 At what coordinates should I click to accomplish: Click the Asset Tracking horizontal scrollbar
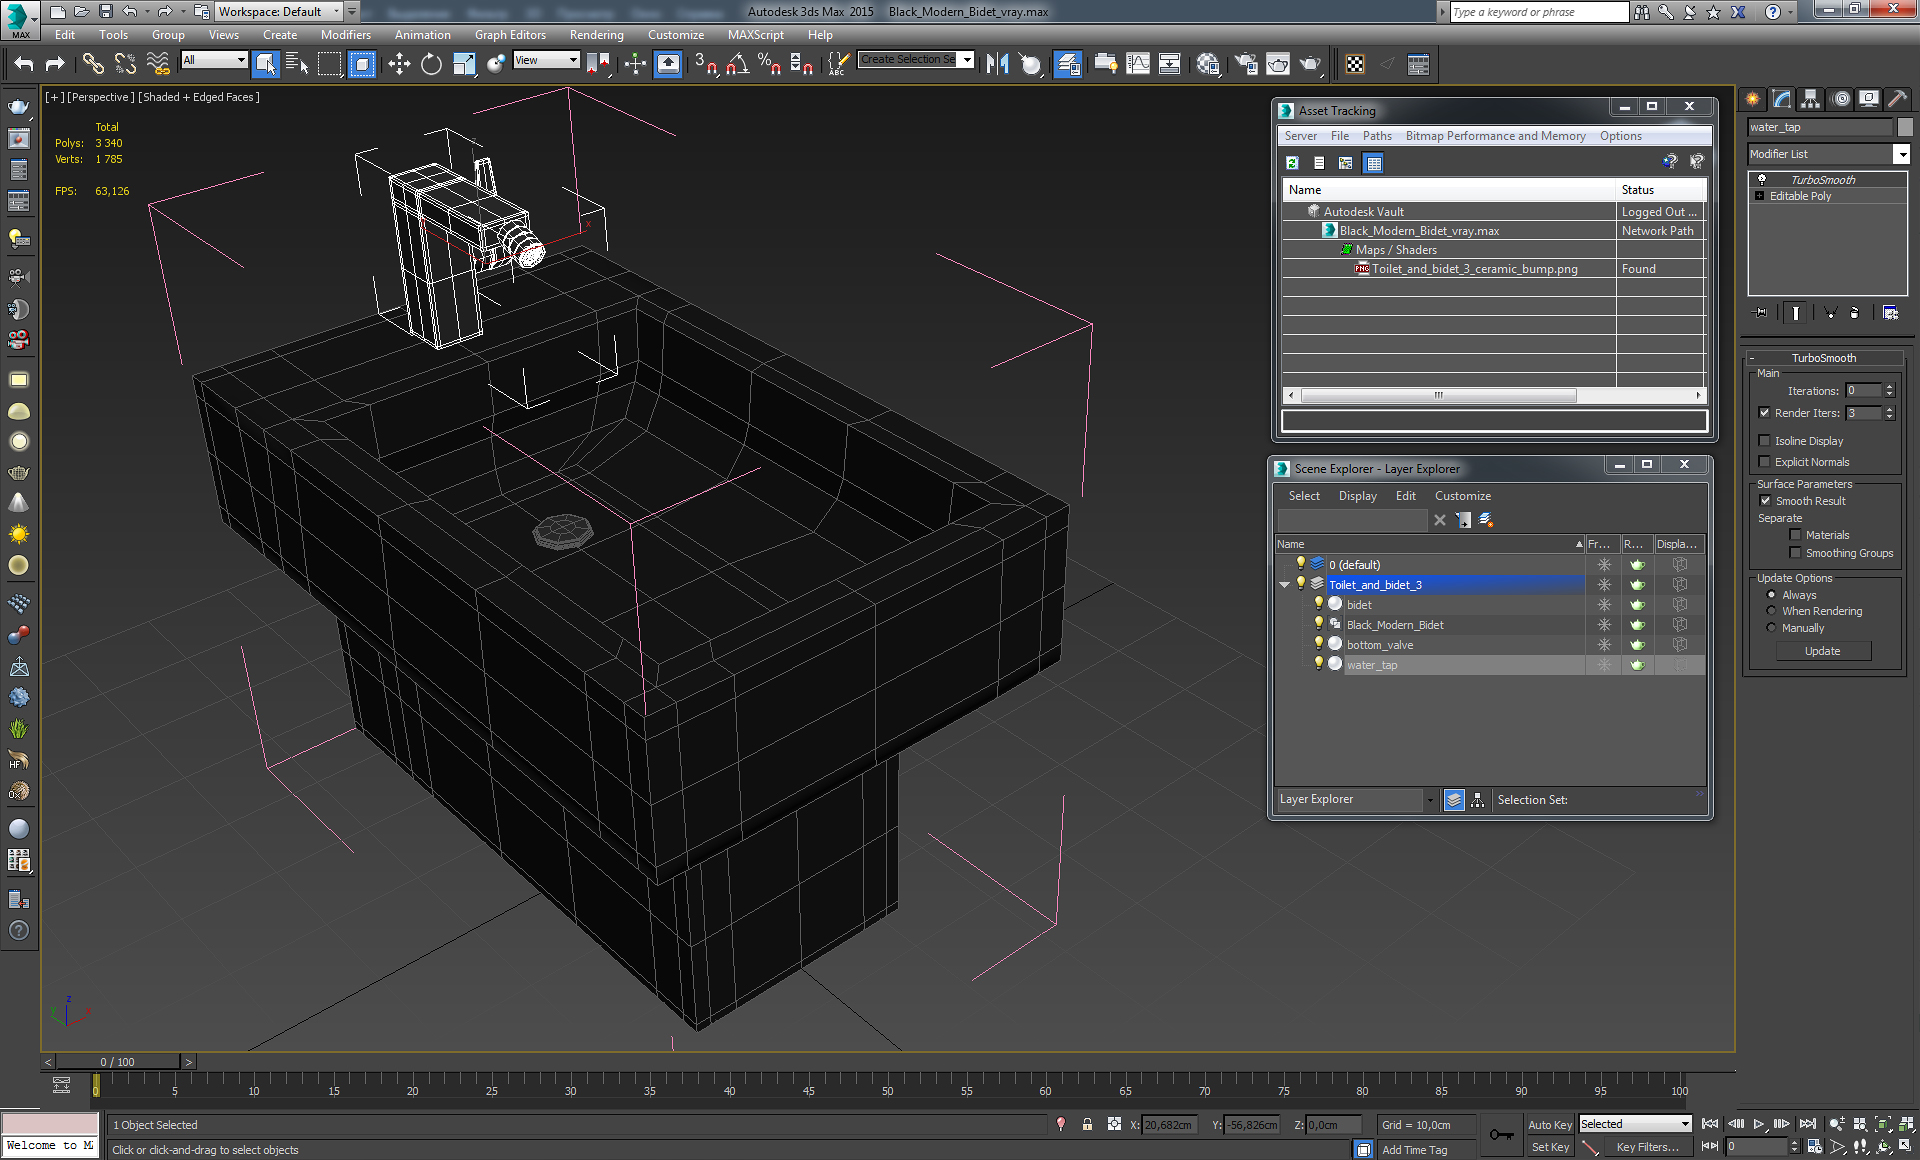(x=1439, y=395)
